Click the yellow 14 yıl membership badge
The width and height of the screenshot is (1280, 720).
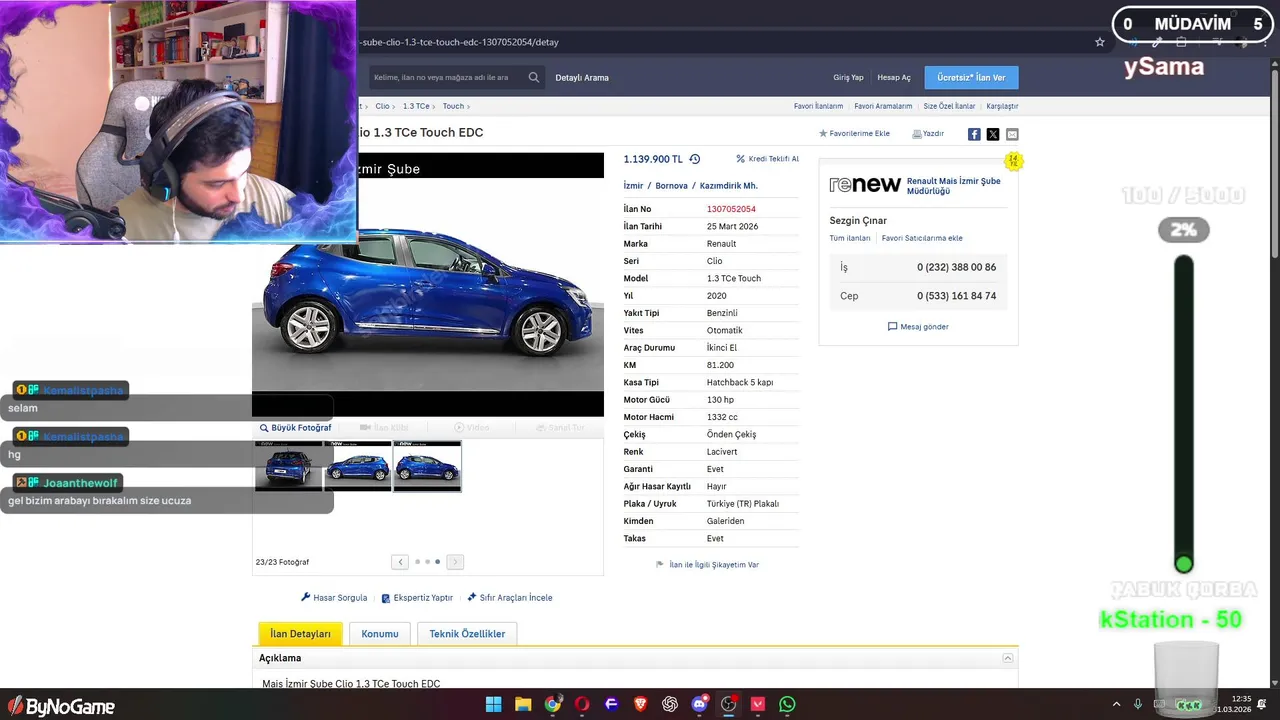pos(1013,161)
